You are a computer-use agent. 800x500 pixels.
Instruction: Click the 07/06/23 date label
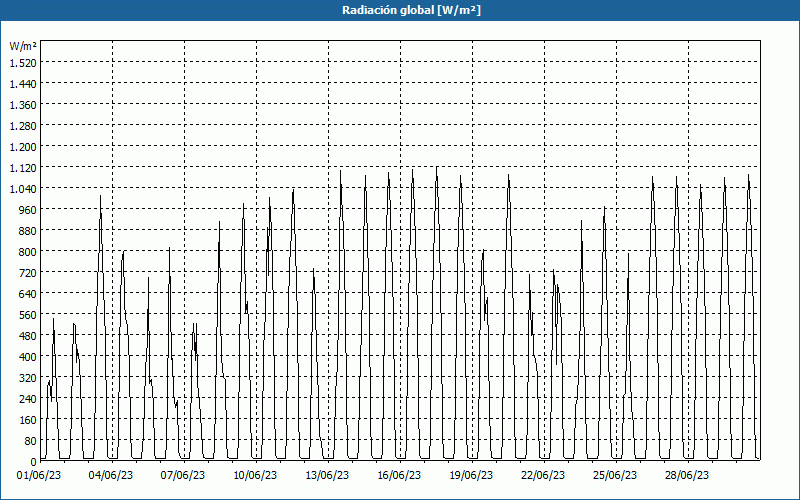[x=183, y=476]
